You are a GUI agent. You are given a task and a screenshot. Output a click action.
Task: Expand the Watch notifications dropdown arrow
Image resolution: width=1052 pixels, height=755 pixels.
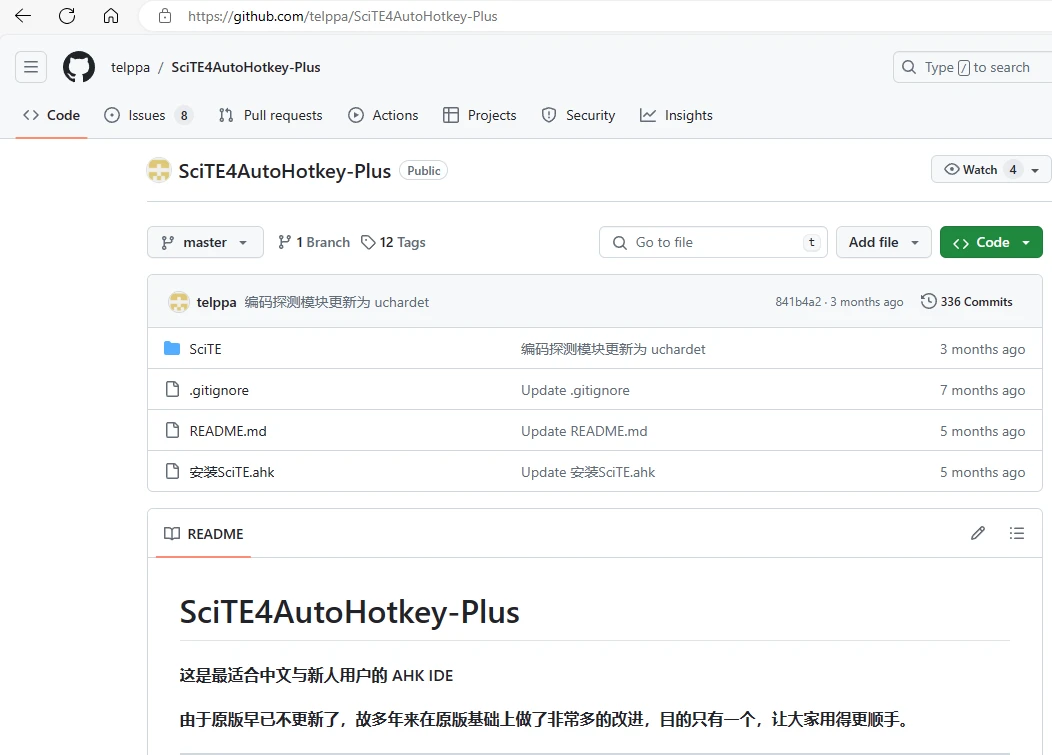(x=1035, y=170)
